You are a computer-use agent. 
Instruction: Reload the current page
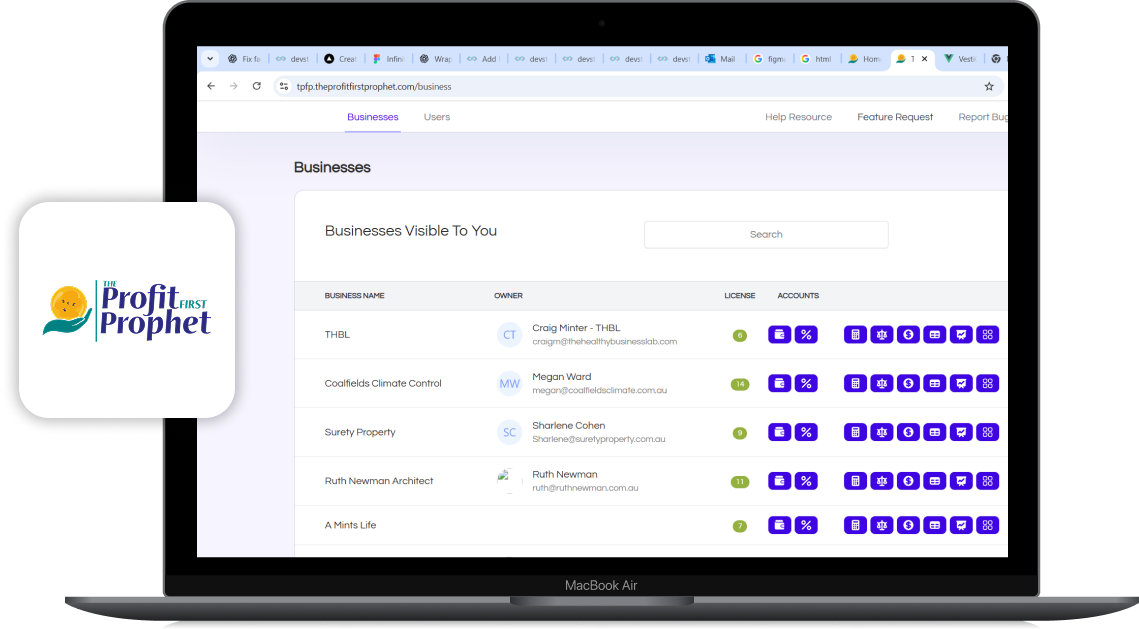pyautogui.click(x=256, y=86)
